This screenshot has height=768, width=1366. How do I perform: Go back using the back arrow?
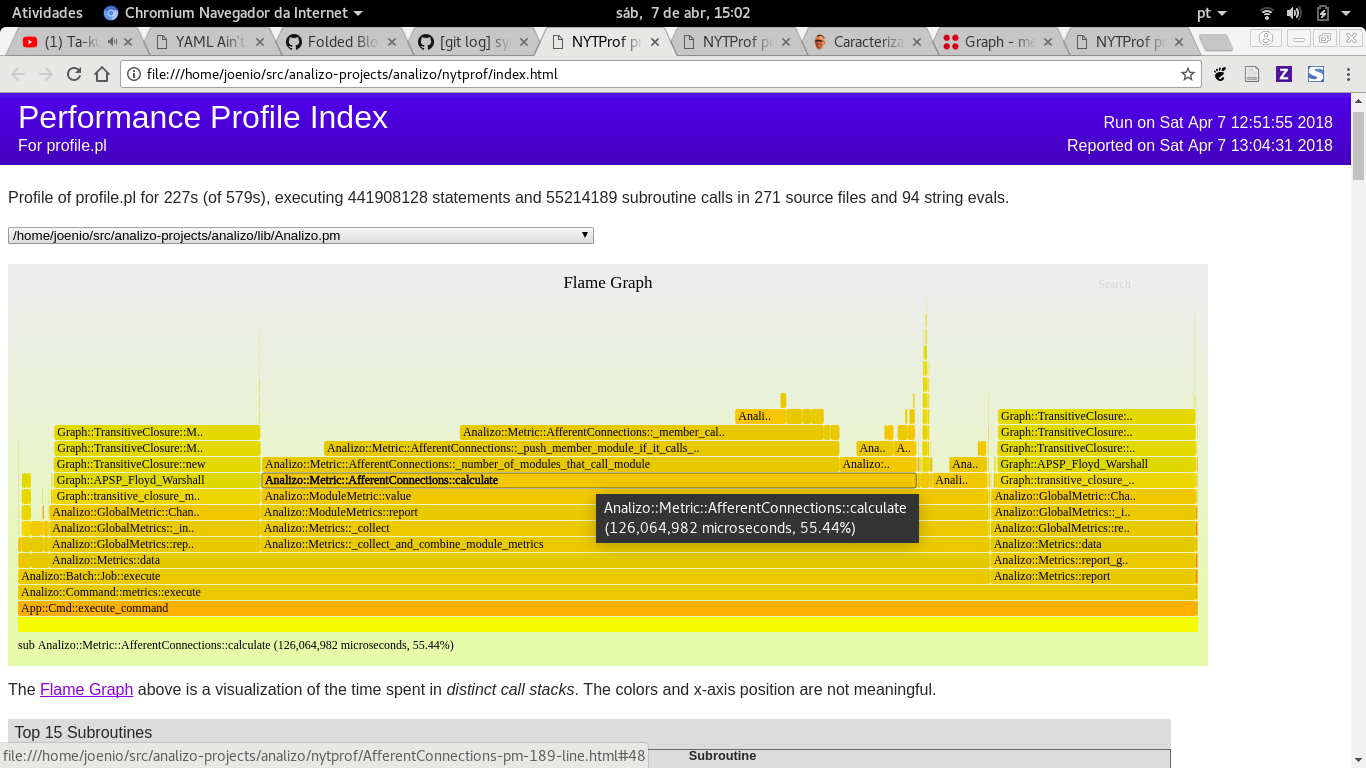[x=17, y=74]
